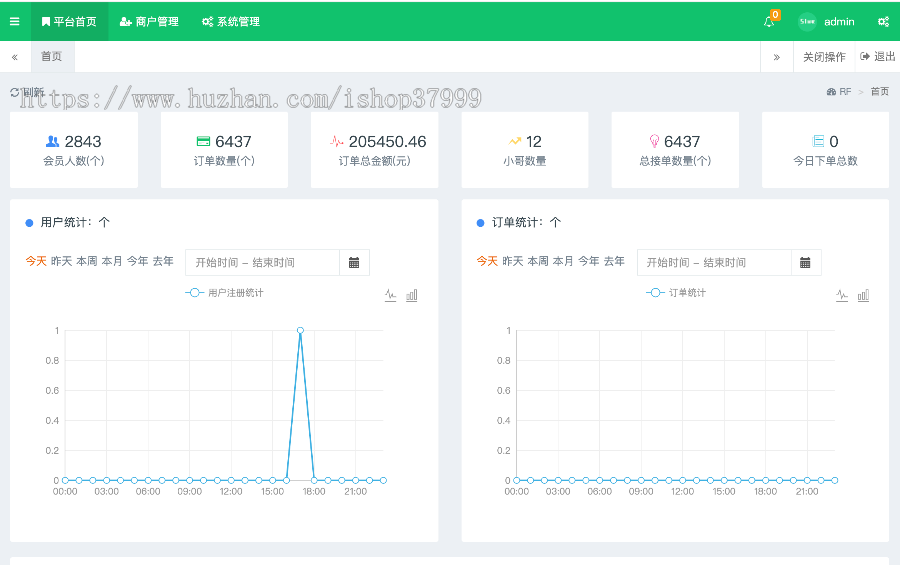
Task: Open the 系统管理 top menu
Action: [231, 21]
